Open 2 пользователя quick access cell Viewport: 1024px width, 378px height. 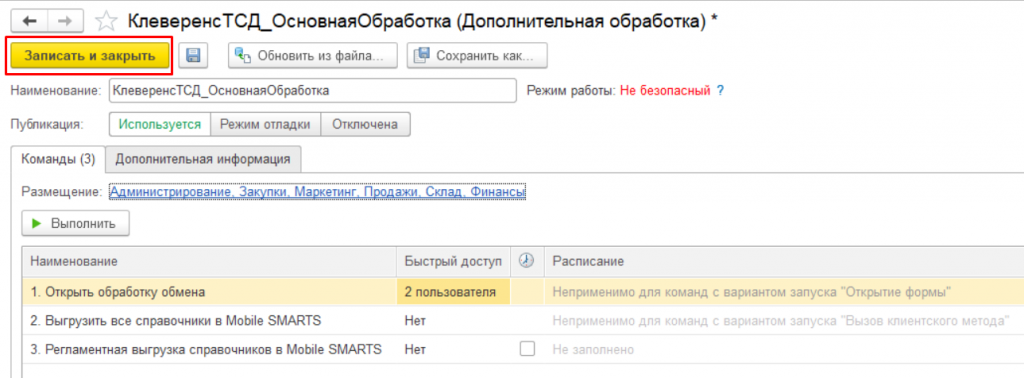click(454, 292)
